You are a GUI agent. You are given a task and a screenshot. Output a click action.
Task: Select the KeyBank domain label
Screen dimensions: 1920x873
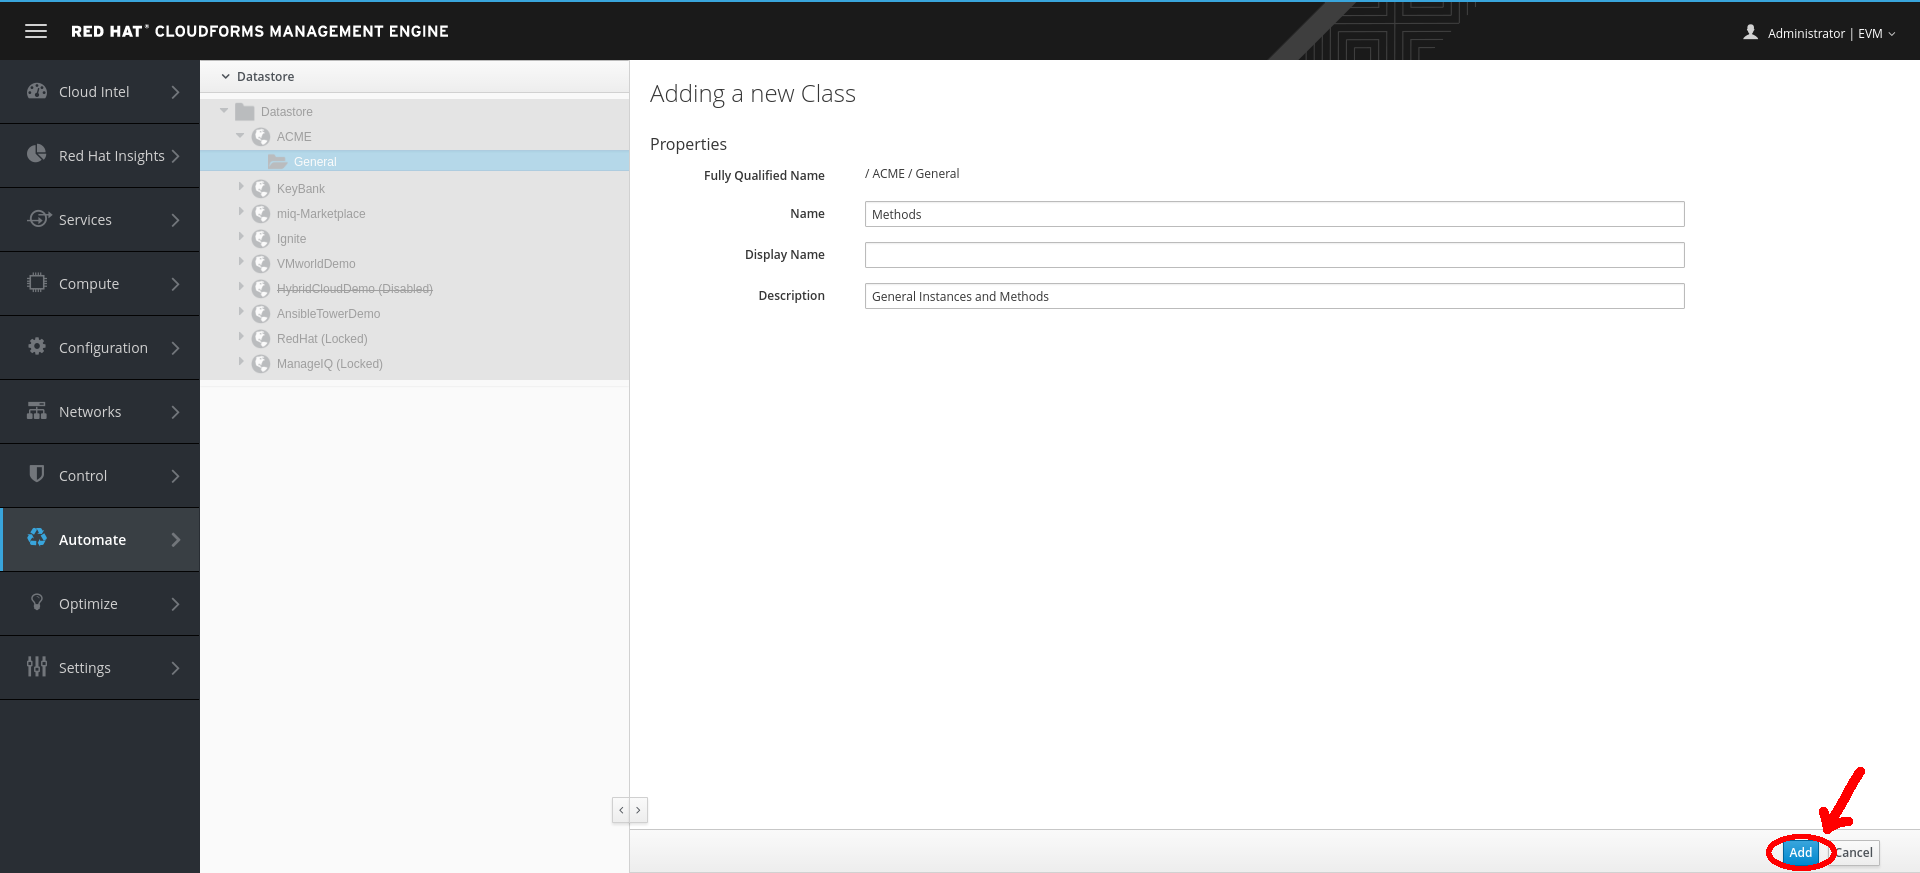tap(301, 189)
